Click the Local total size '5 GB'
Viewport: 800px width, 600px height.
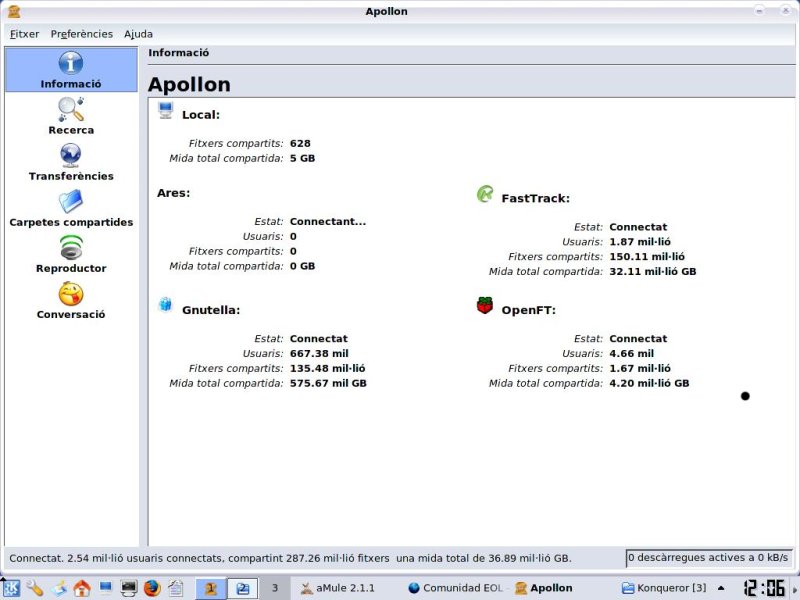pos(302,158)
